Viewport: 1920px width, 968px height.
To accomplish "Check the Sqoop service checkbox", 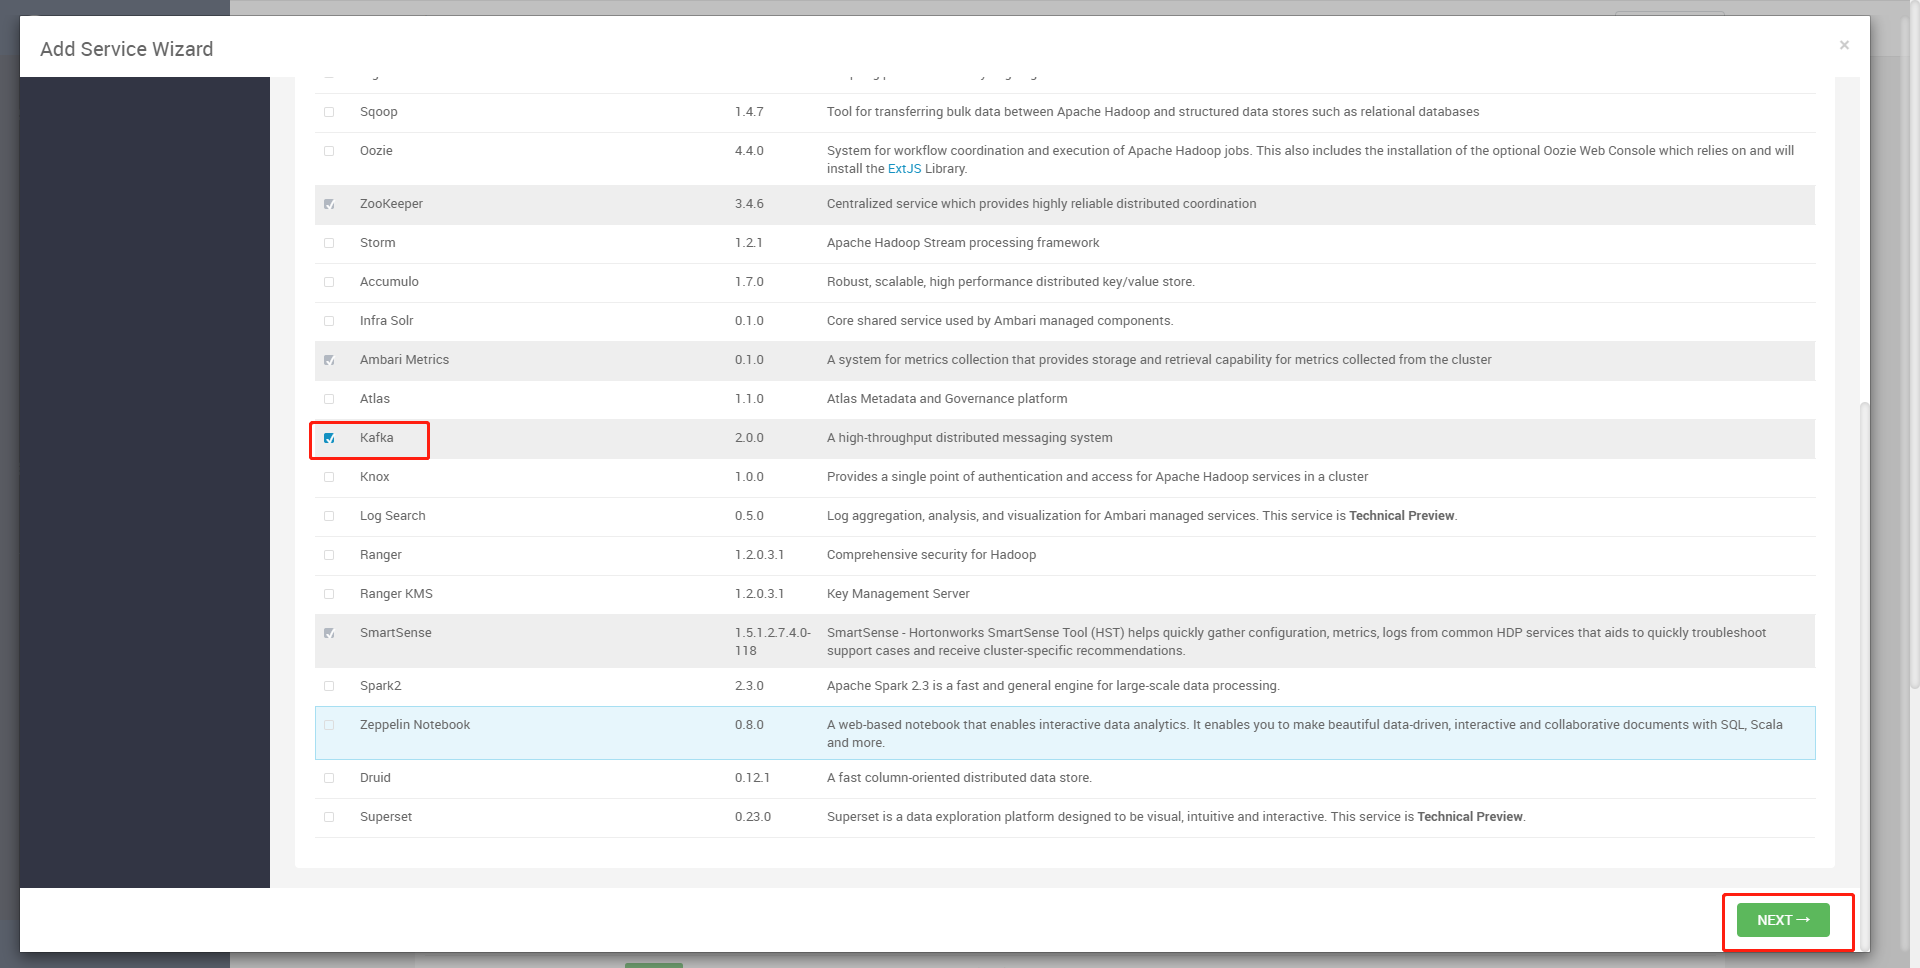I will click(329, 112).
